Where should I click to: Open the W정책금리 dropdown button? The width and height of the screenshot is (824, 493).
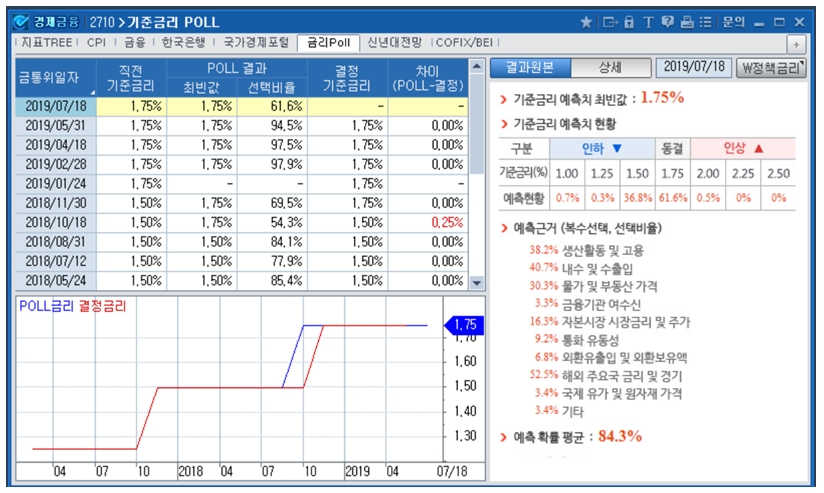pyautogui.click(x=771, y=67)
